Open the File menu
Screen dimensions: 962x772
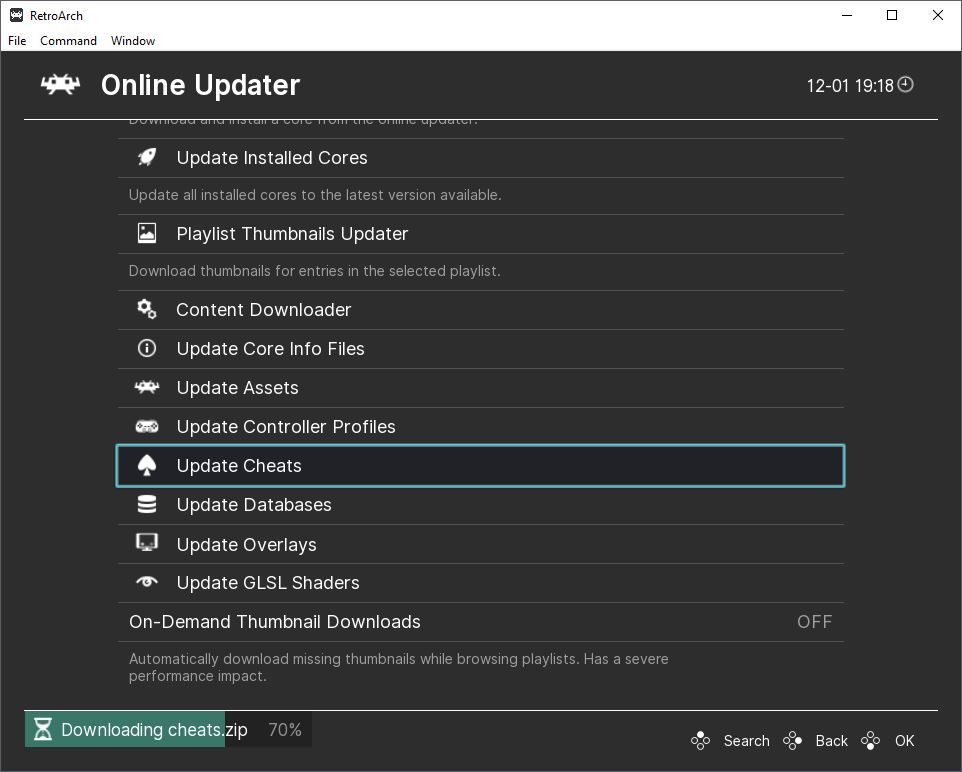click(17, 41)
